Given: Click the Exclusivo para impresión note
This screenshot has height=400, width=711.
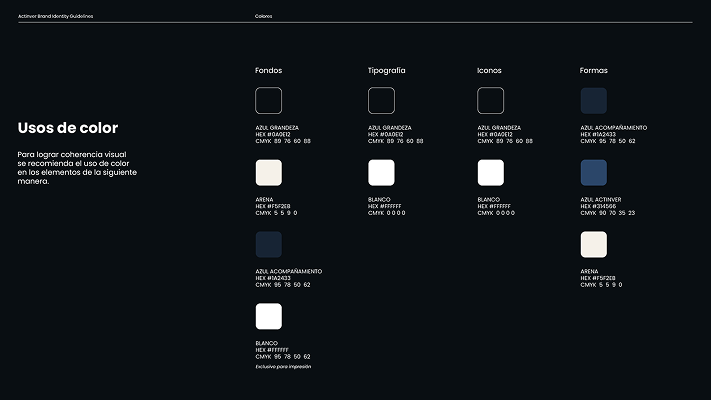Looking at the screenshot, I should tap(283, 367).
